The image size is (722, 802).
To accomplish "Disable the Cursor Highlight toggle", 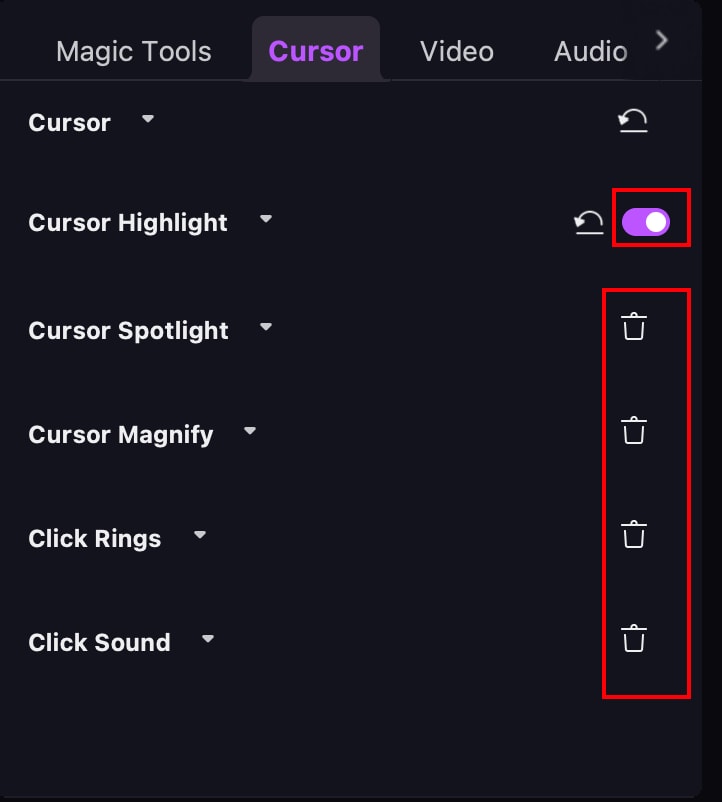I will (646, 223).
